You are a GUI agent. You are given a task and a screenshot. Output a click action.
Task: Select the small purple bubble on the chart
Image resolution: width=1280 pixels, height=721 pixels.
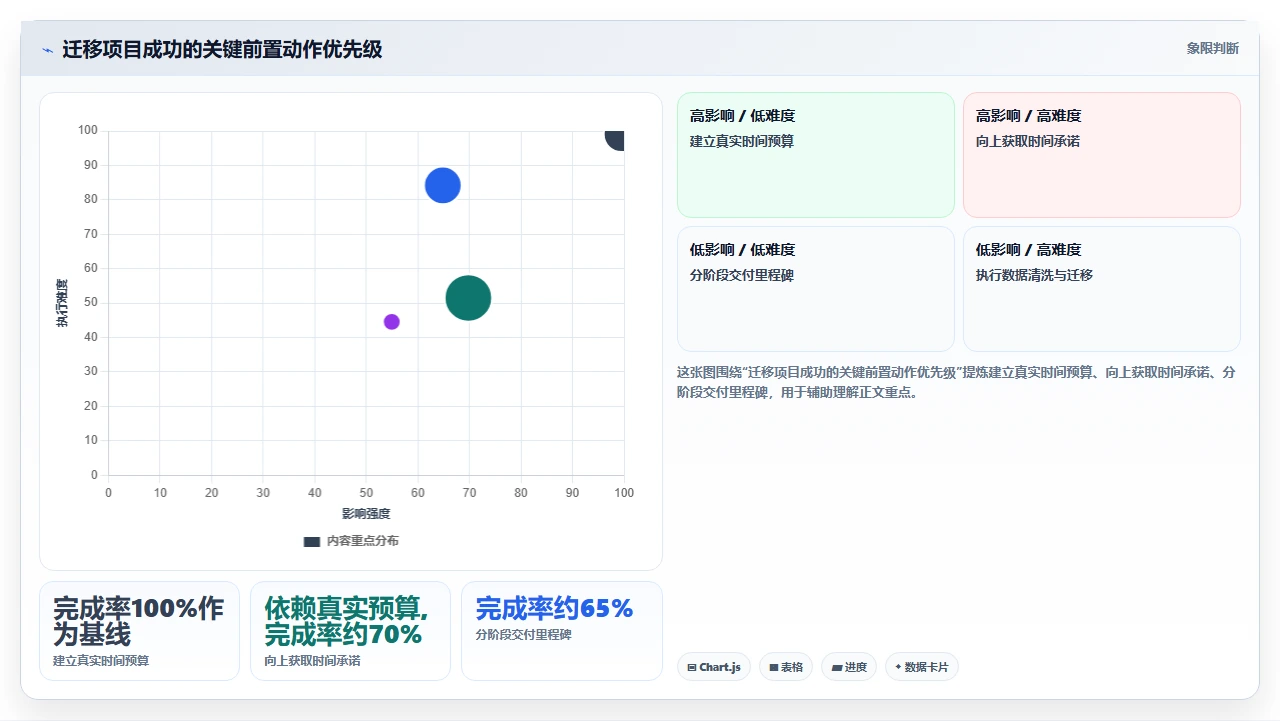tap(391, 321)
